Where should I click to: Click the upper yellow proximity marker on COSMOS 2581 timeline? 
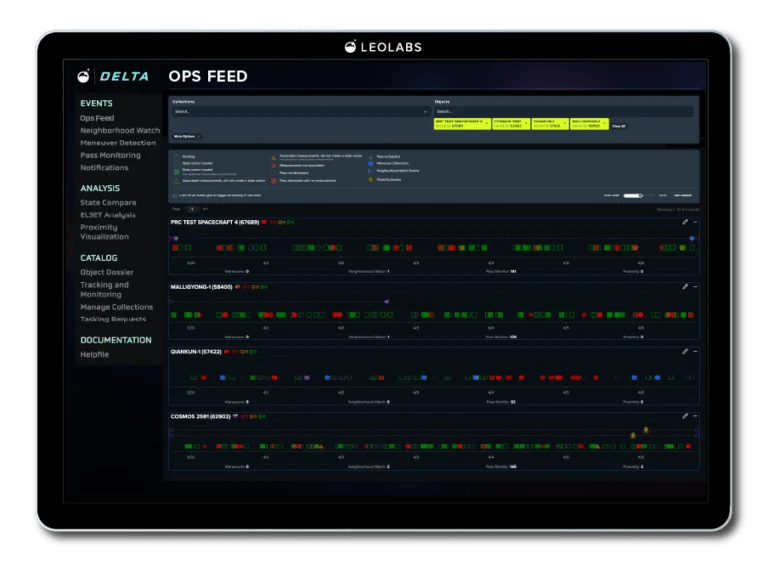point(646,430)
